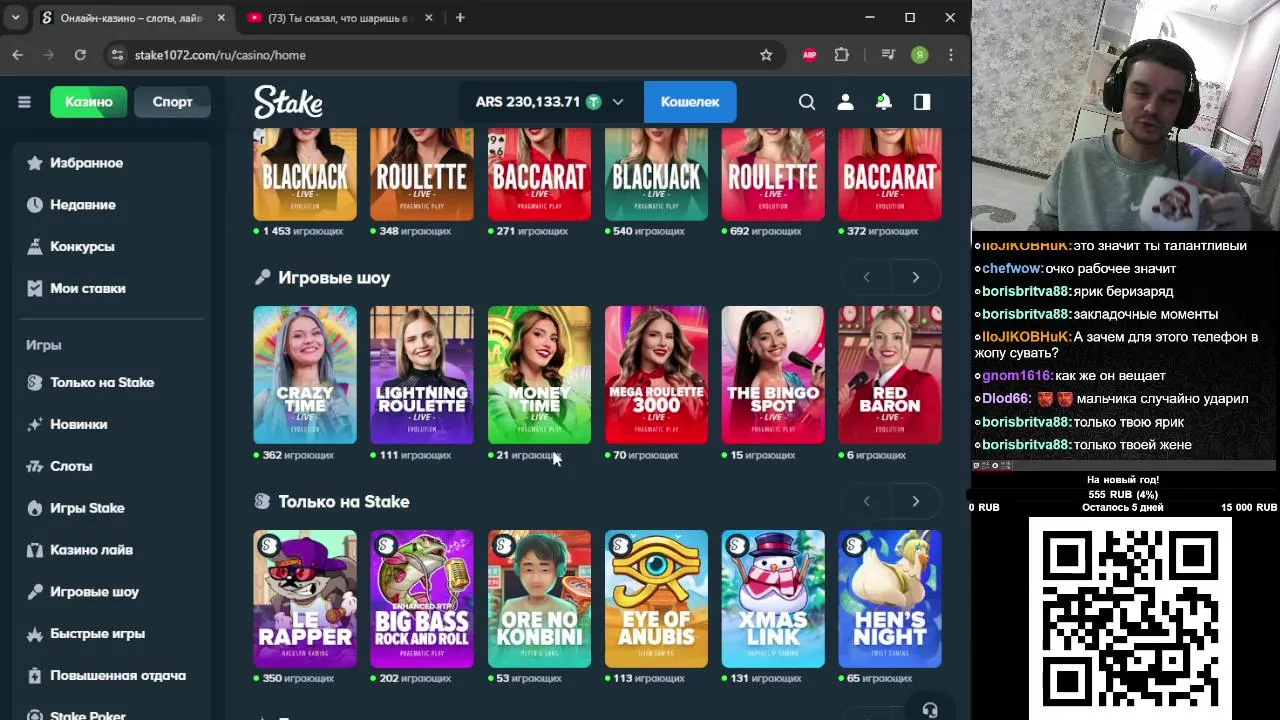Show next games in Игровые шоу

coord(915,277)
